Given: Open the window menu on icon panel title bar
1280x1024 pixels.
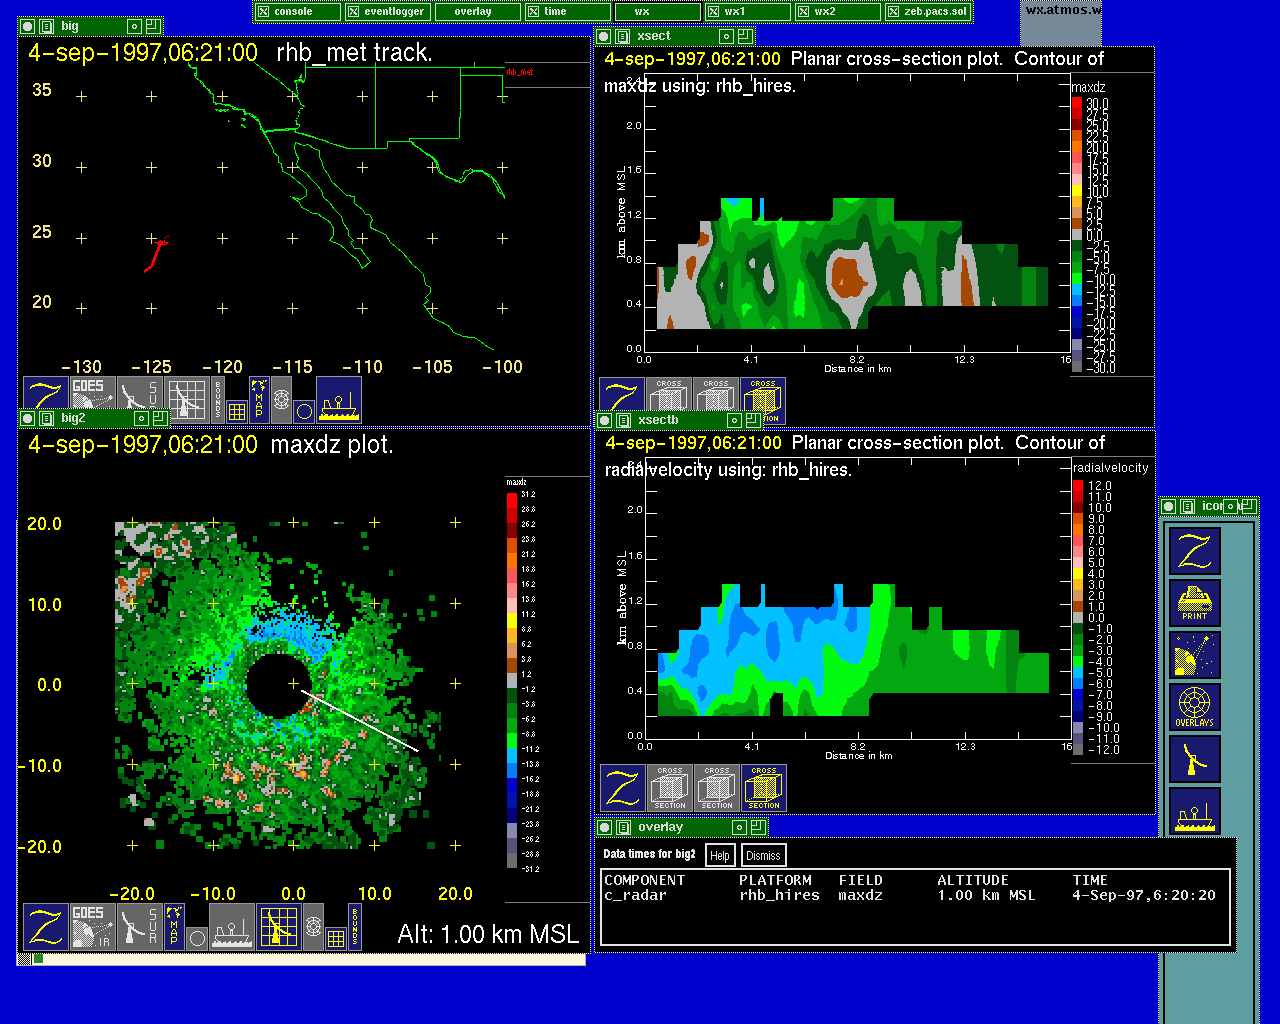Looking at the screenshot, I should 1186,507.
